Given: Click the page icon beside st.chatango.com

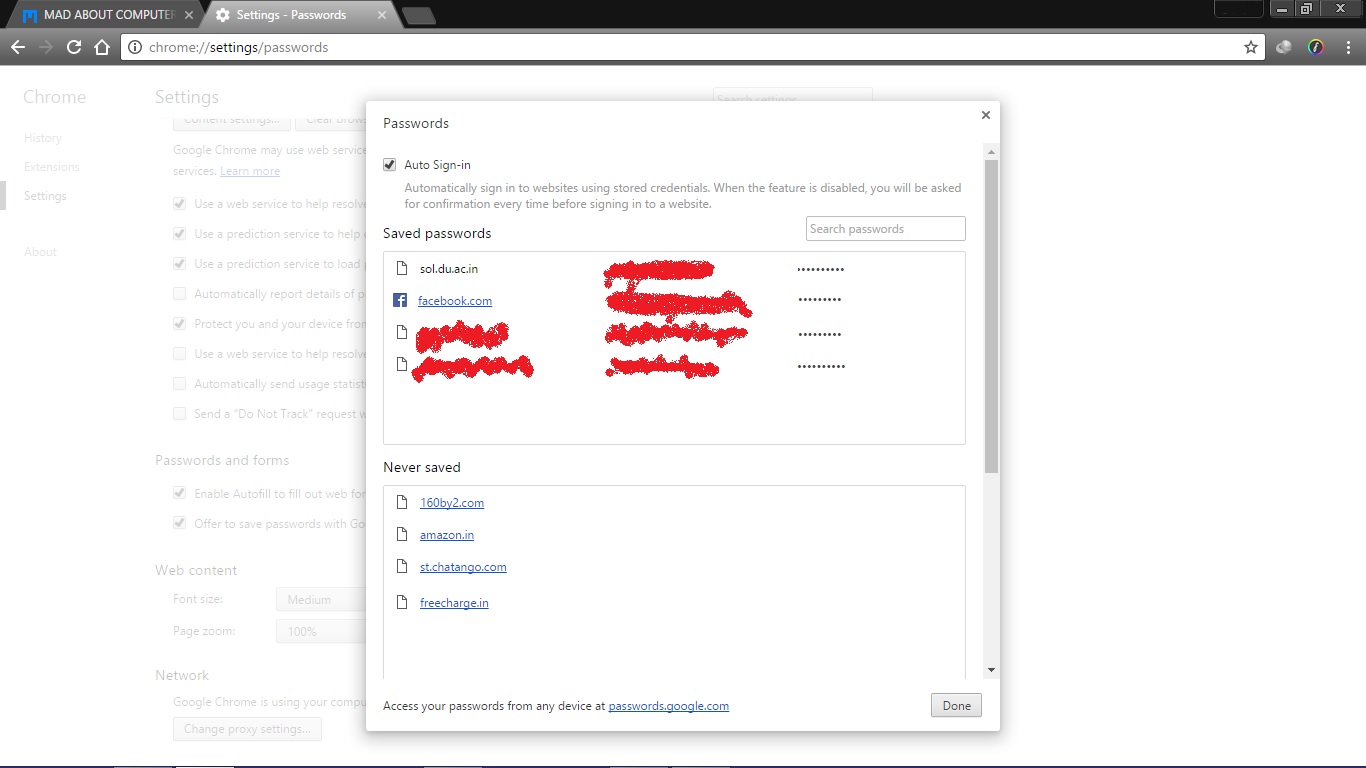Looking at the screenshot, I should pyautogui.click(x=402, y=566).
